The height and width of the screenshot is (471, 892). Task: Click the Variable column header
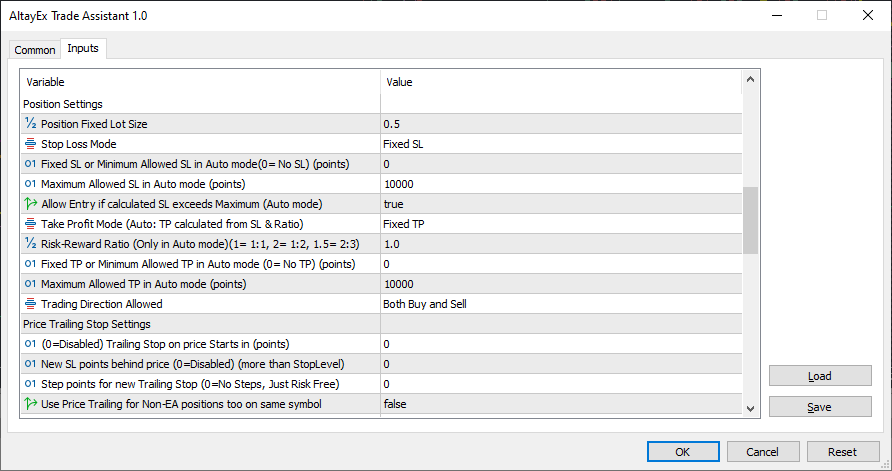pos(200,82)
